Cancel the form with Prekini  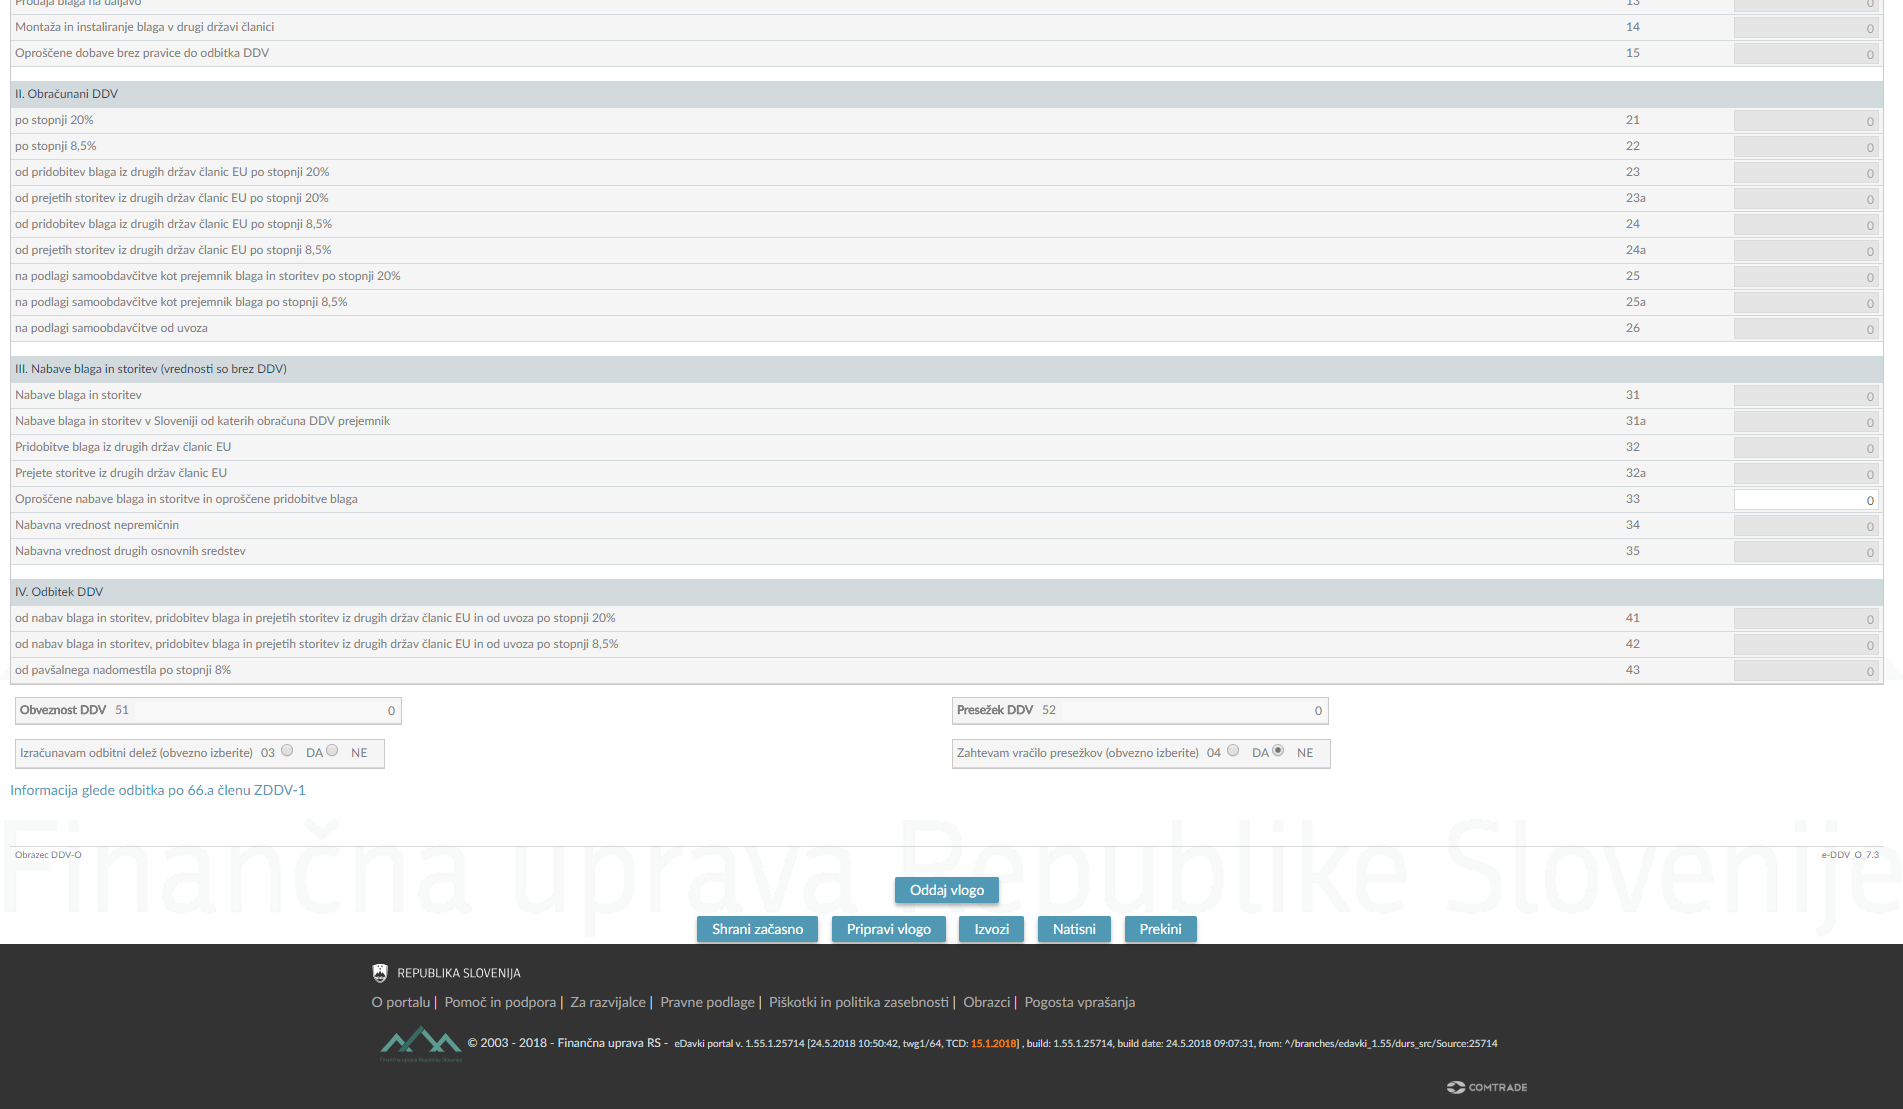click(1160, 929)
